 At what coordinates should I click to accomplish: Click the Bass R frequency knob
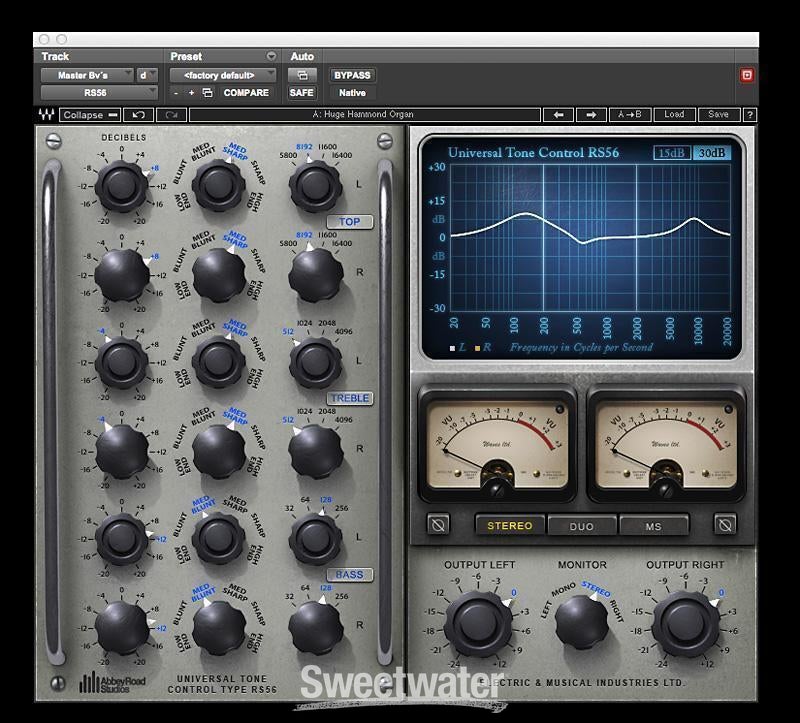click(315, 628)
